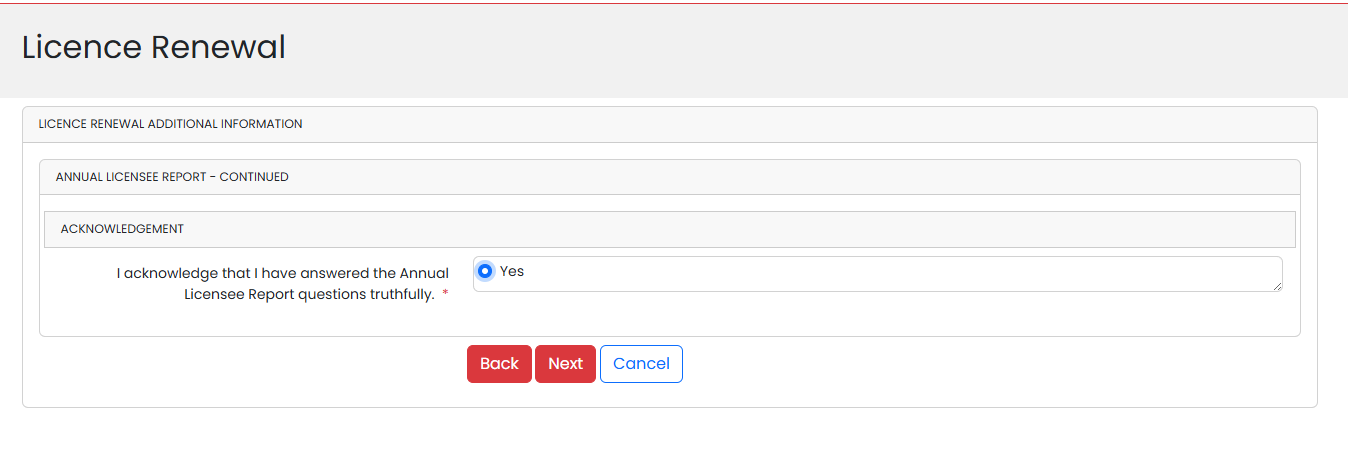Click the Annual Licensee Report - Continued header

pyautogui.click(x=172, y=177)
